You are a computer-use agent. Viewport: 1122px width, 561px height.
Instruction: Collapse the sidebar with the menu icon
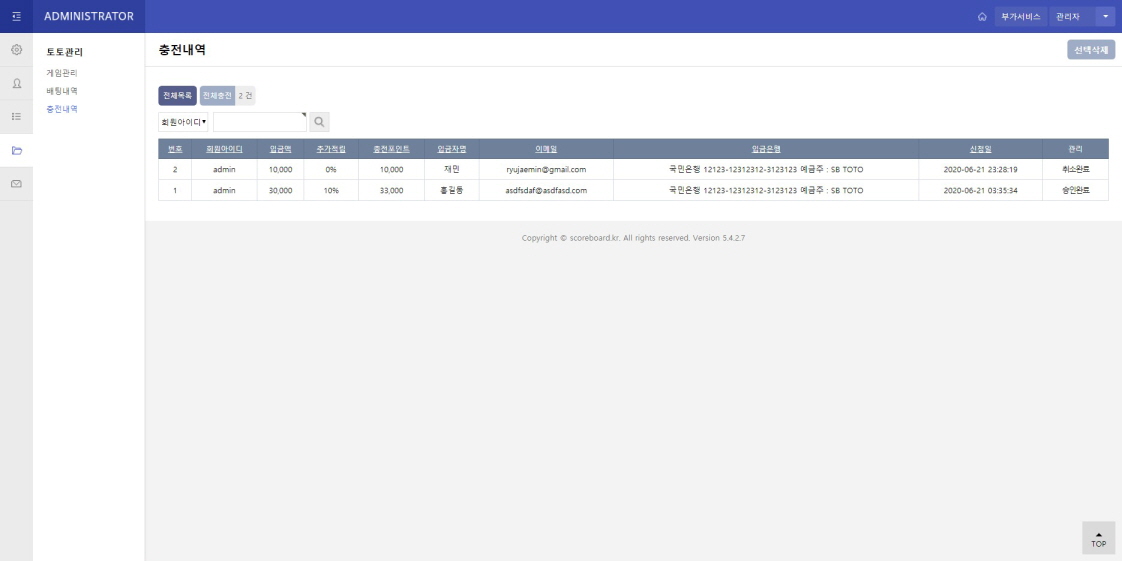16,16
